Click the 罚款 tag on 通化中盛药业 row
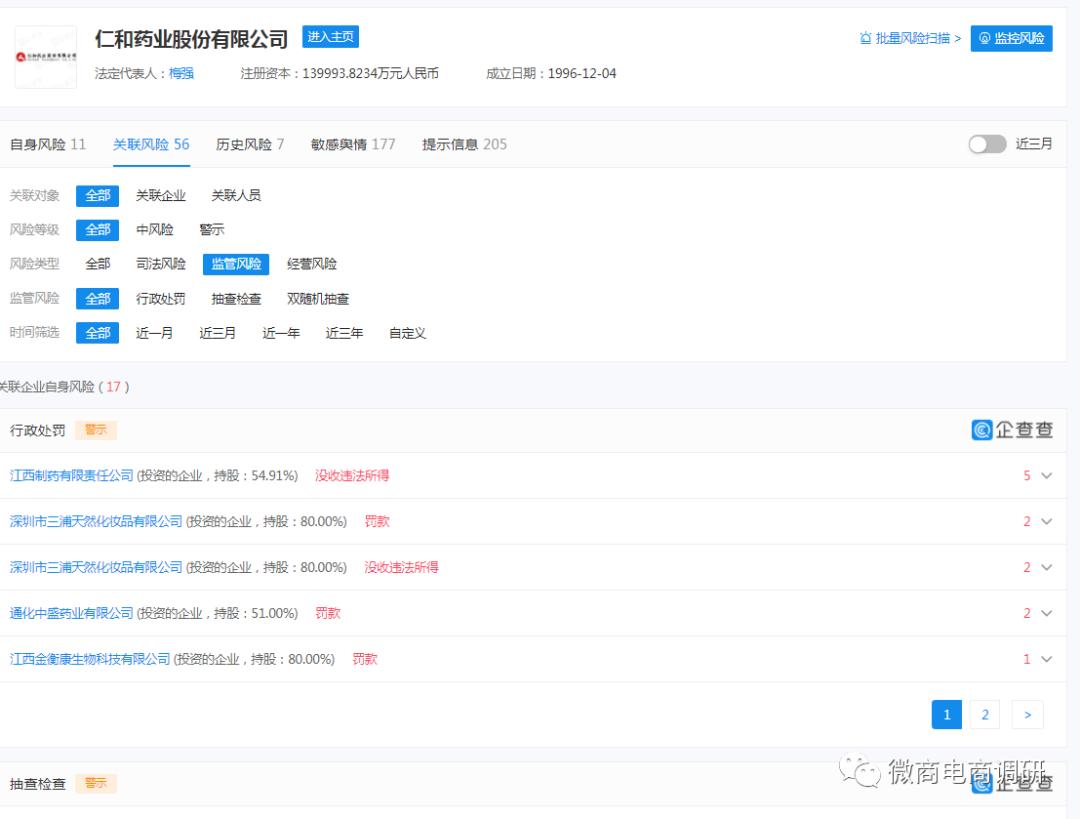Image resolution: width=1080 pixels, height=819 pixels. pos(329,613)
